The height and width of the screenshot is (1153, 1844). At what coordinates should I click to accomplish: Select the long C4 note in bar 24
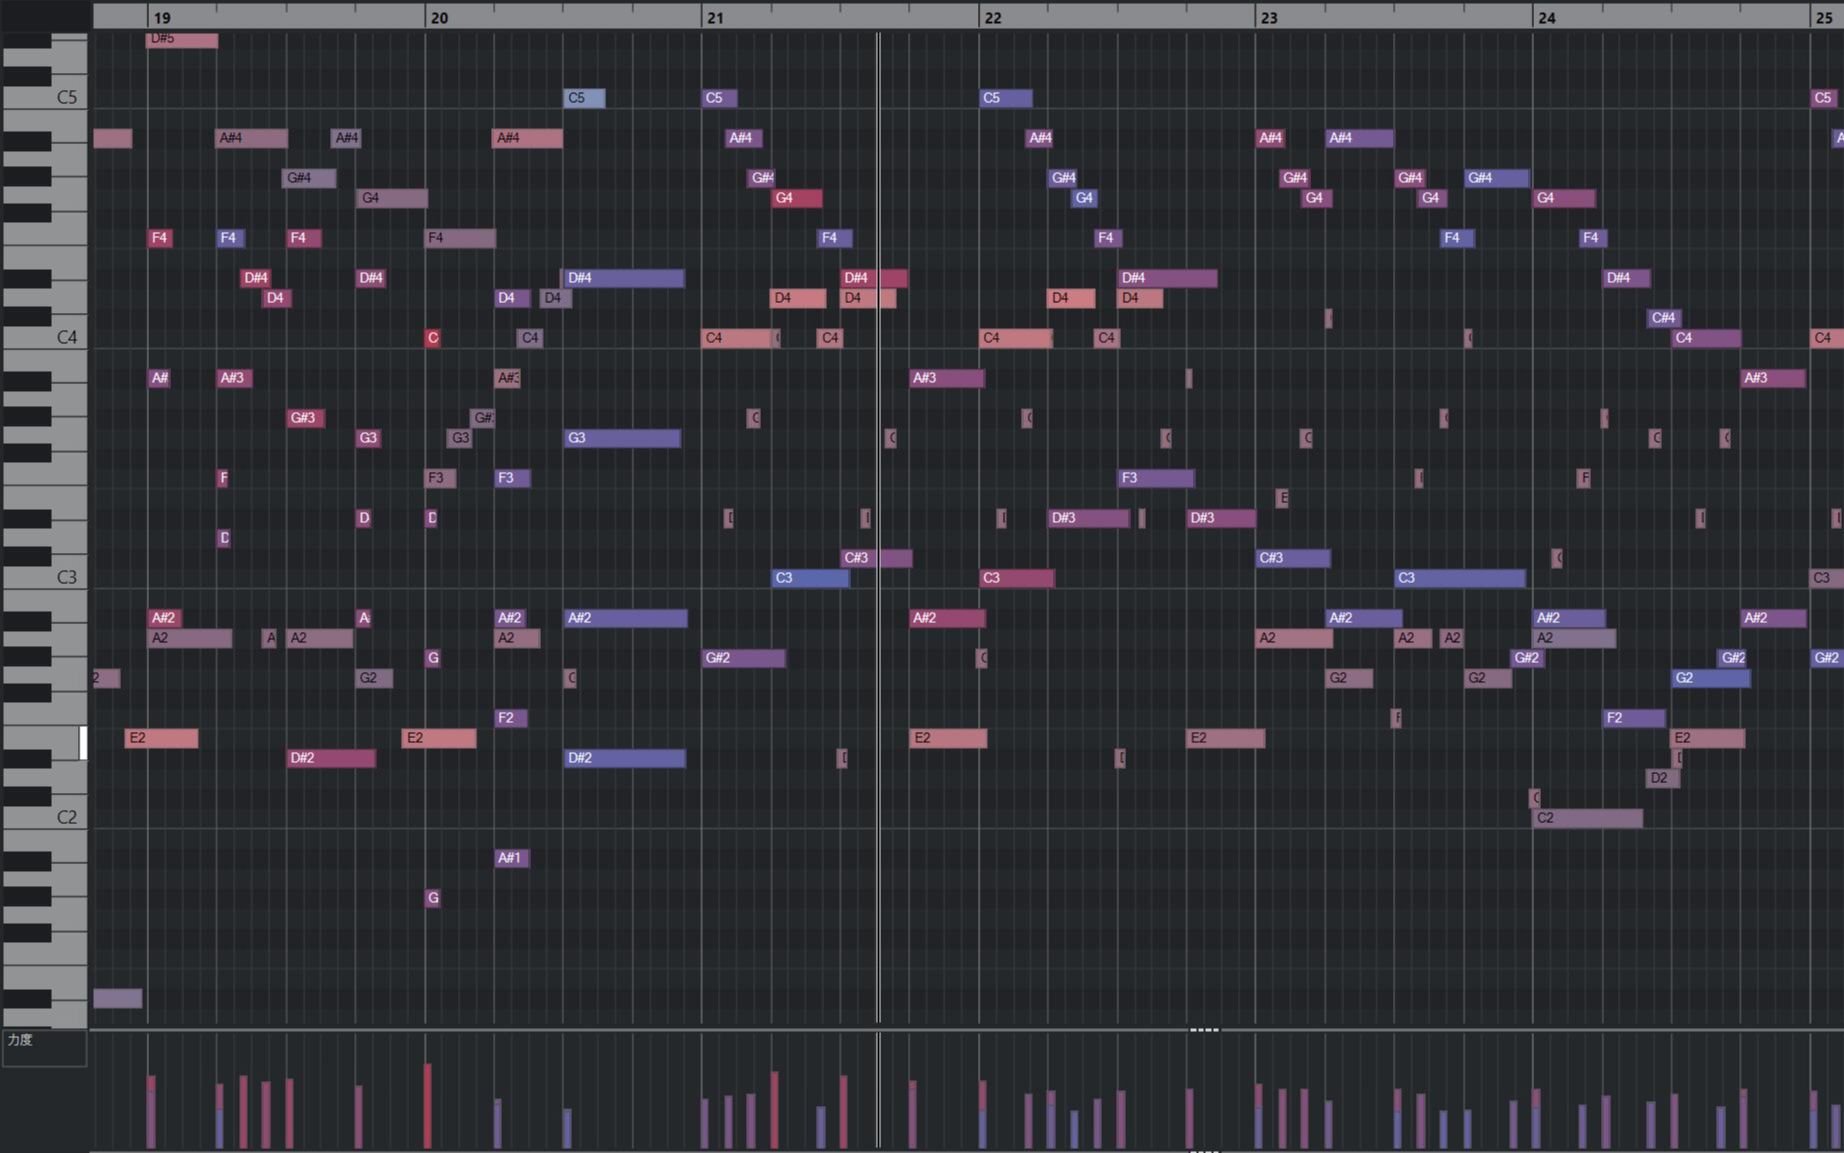[1706, 338]
